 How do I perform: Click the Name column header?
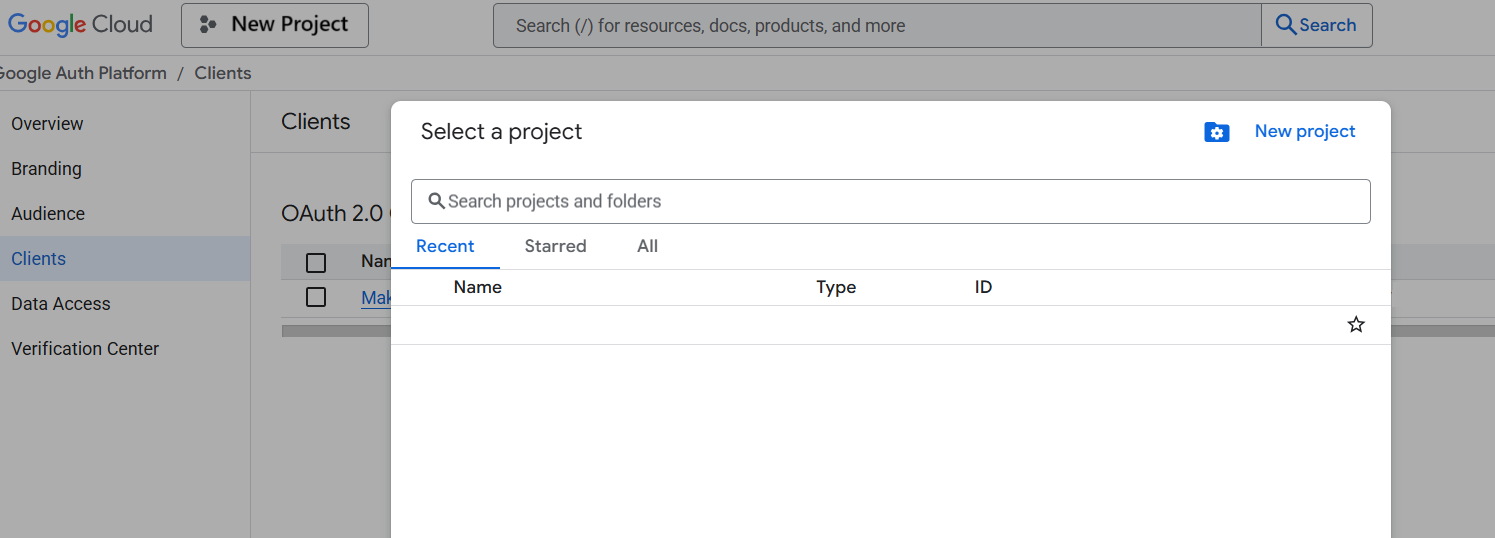pos(477,287)
